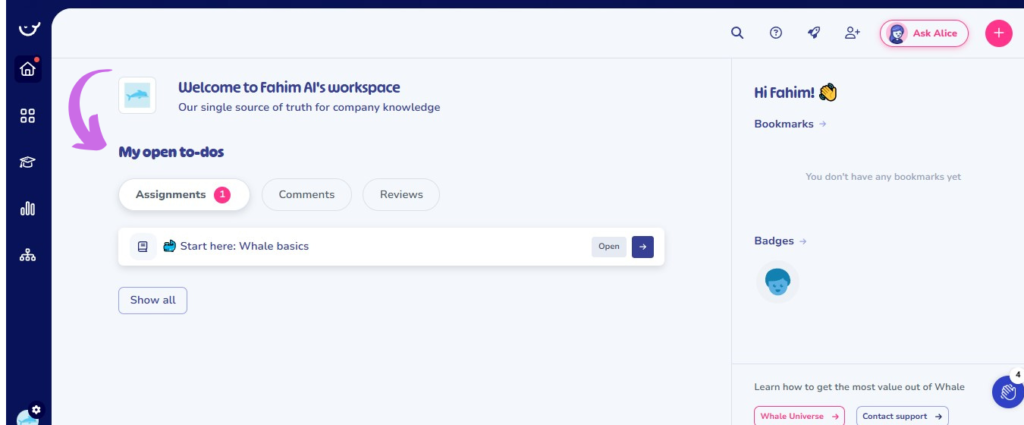Switch to the Reviews tab

pos(401,195)
